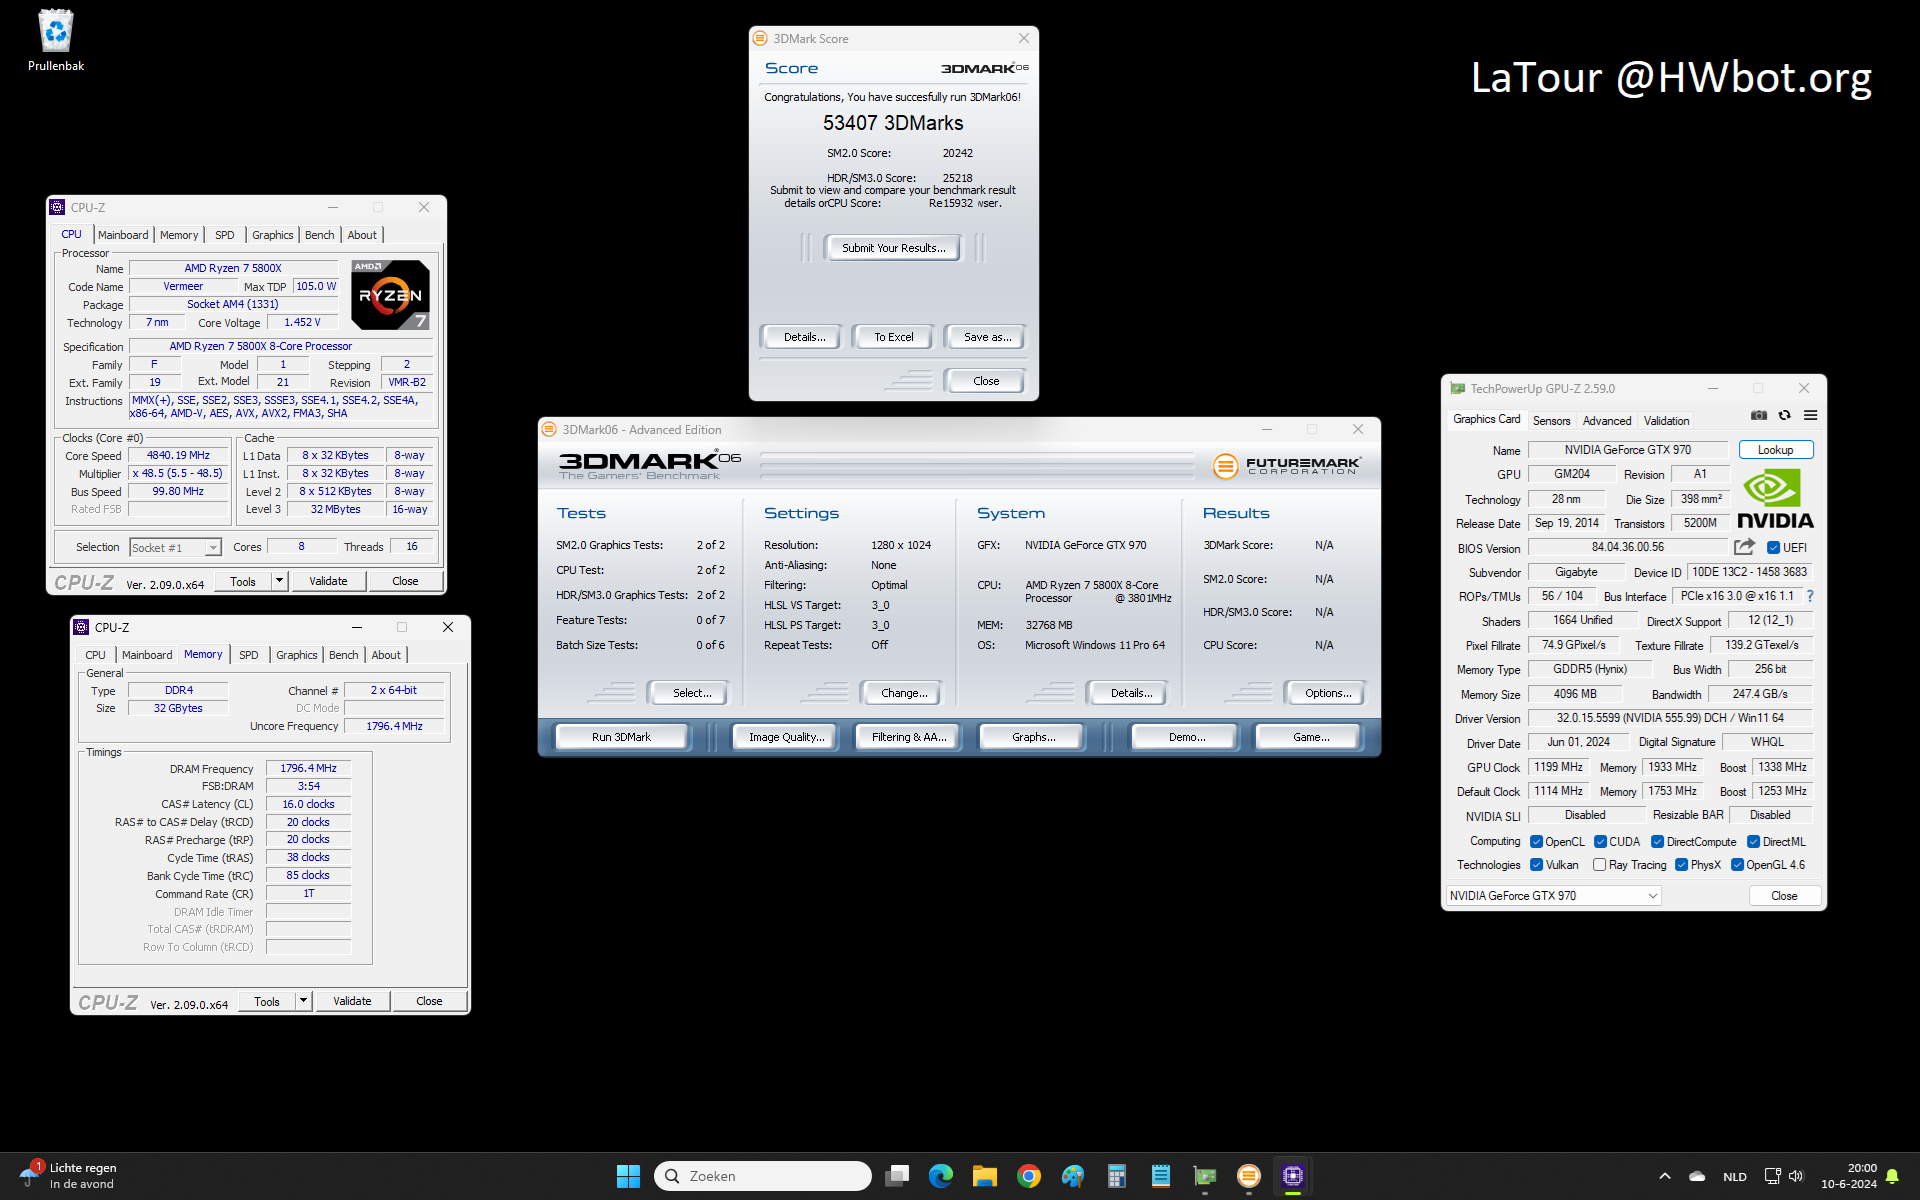This screenshot has width=1920, height=1200.
Task: Open Notepad icon on taskbar
Action: (1161, 1176)
